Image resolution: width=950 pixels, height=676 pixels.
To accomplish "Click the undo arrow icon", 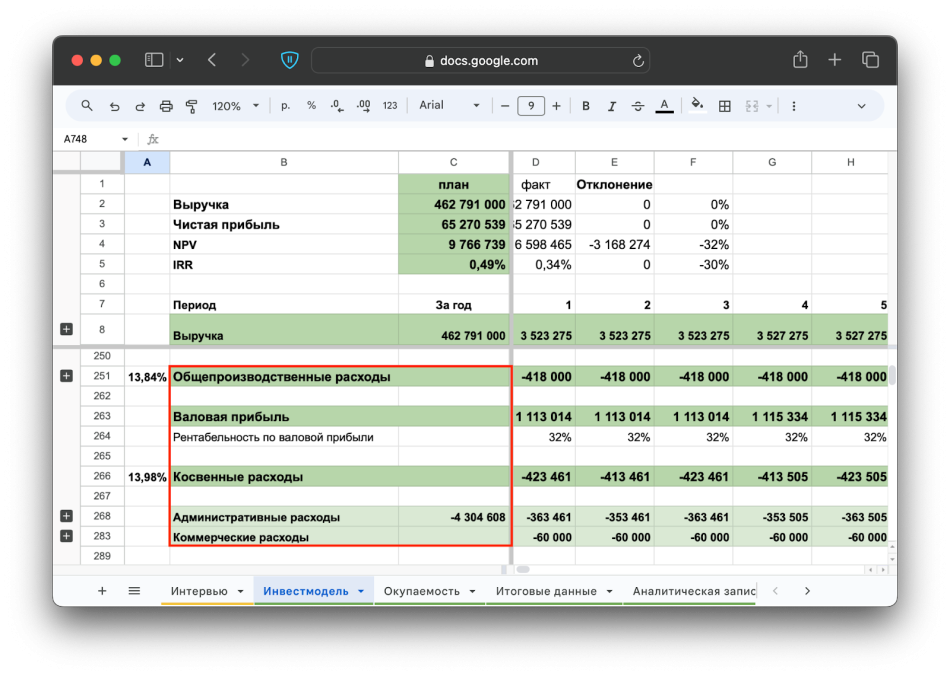I will click(114, 106).
